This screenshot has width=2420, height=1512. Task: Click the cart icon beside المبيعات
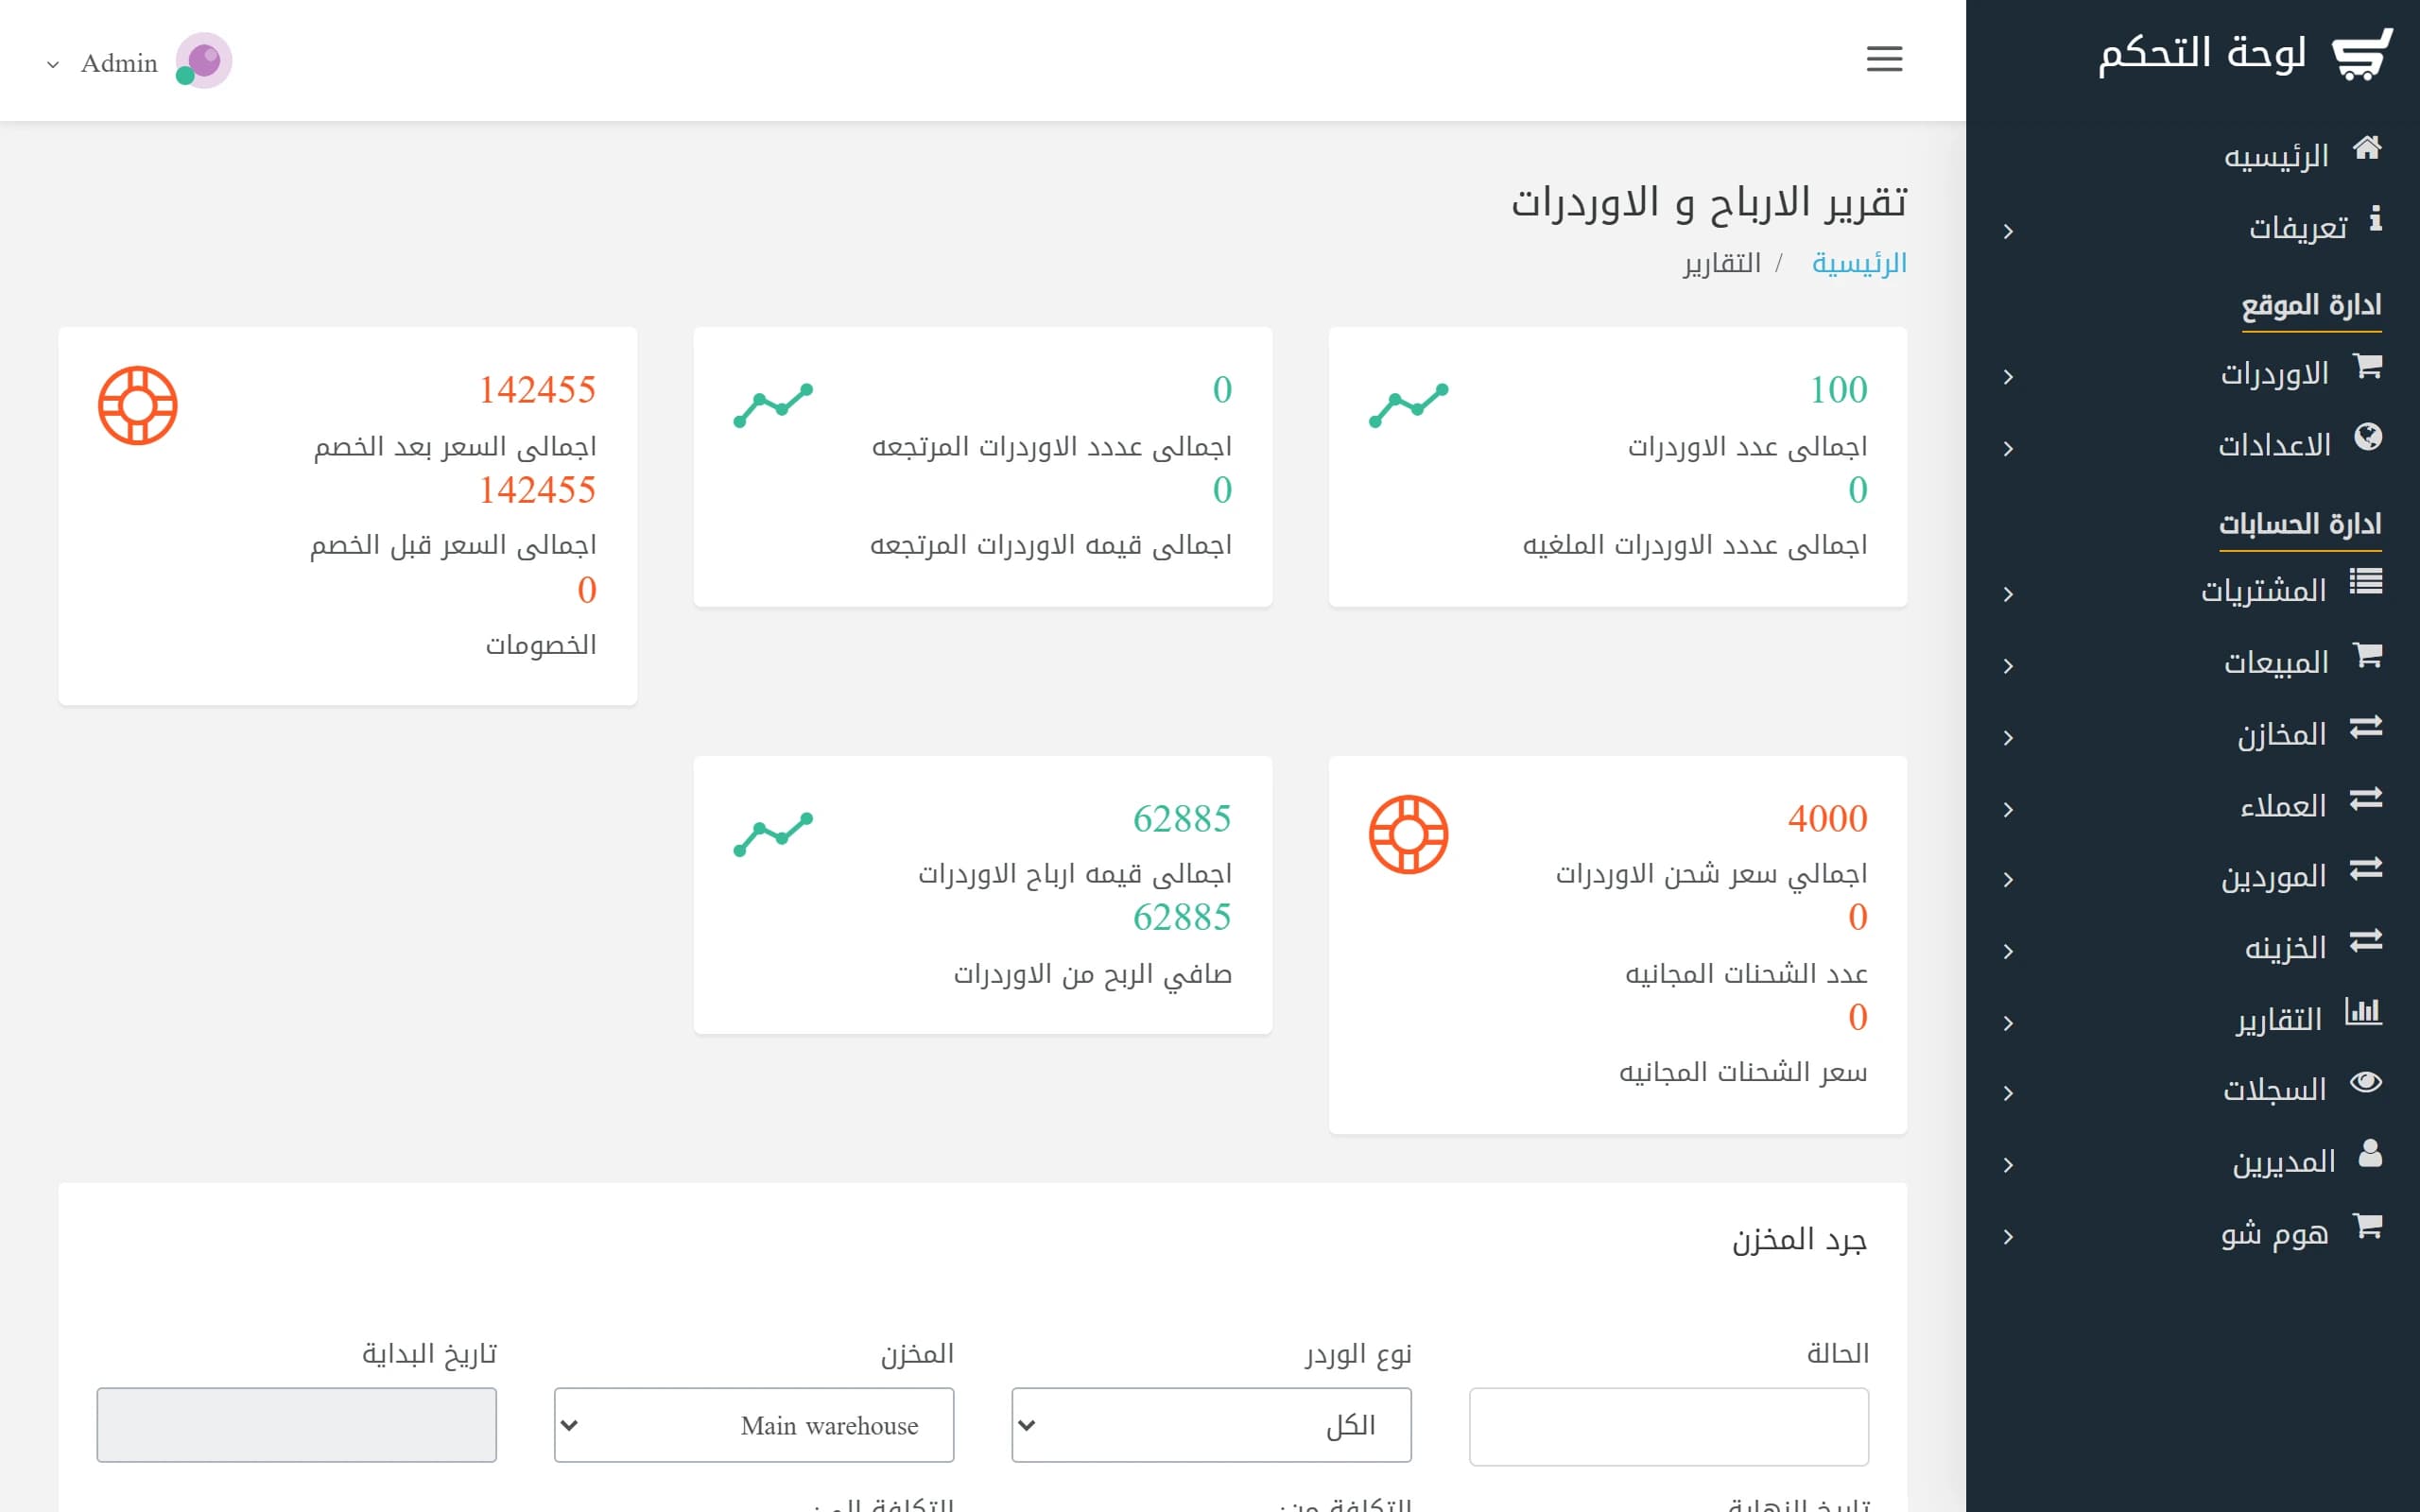[x=2367, y=654]
